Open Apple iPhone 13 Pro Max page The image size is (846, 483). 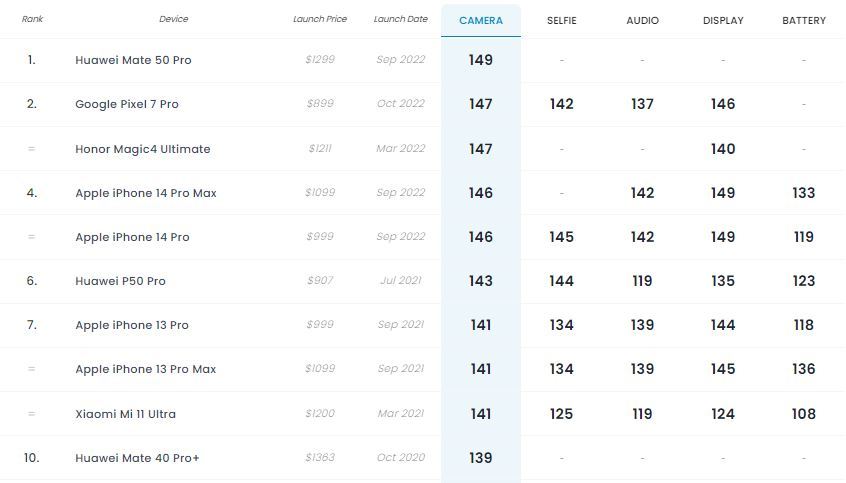(x=146, y=369)
